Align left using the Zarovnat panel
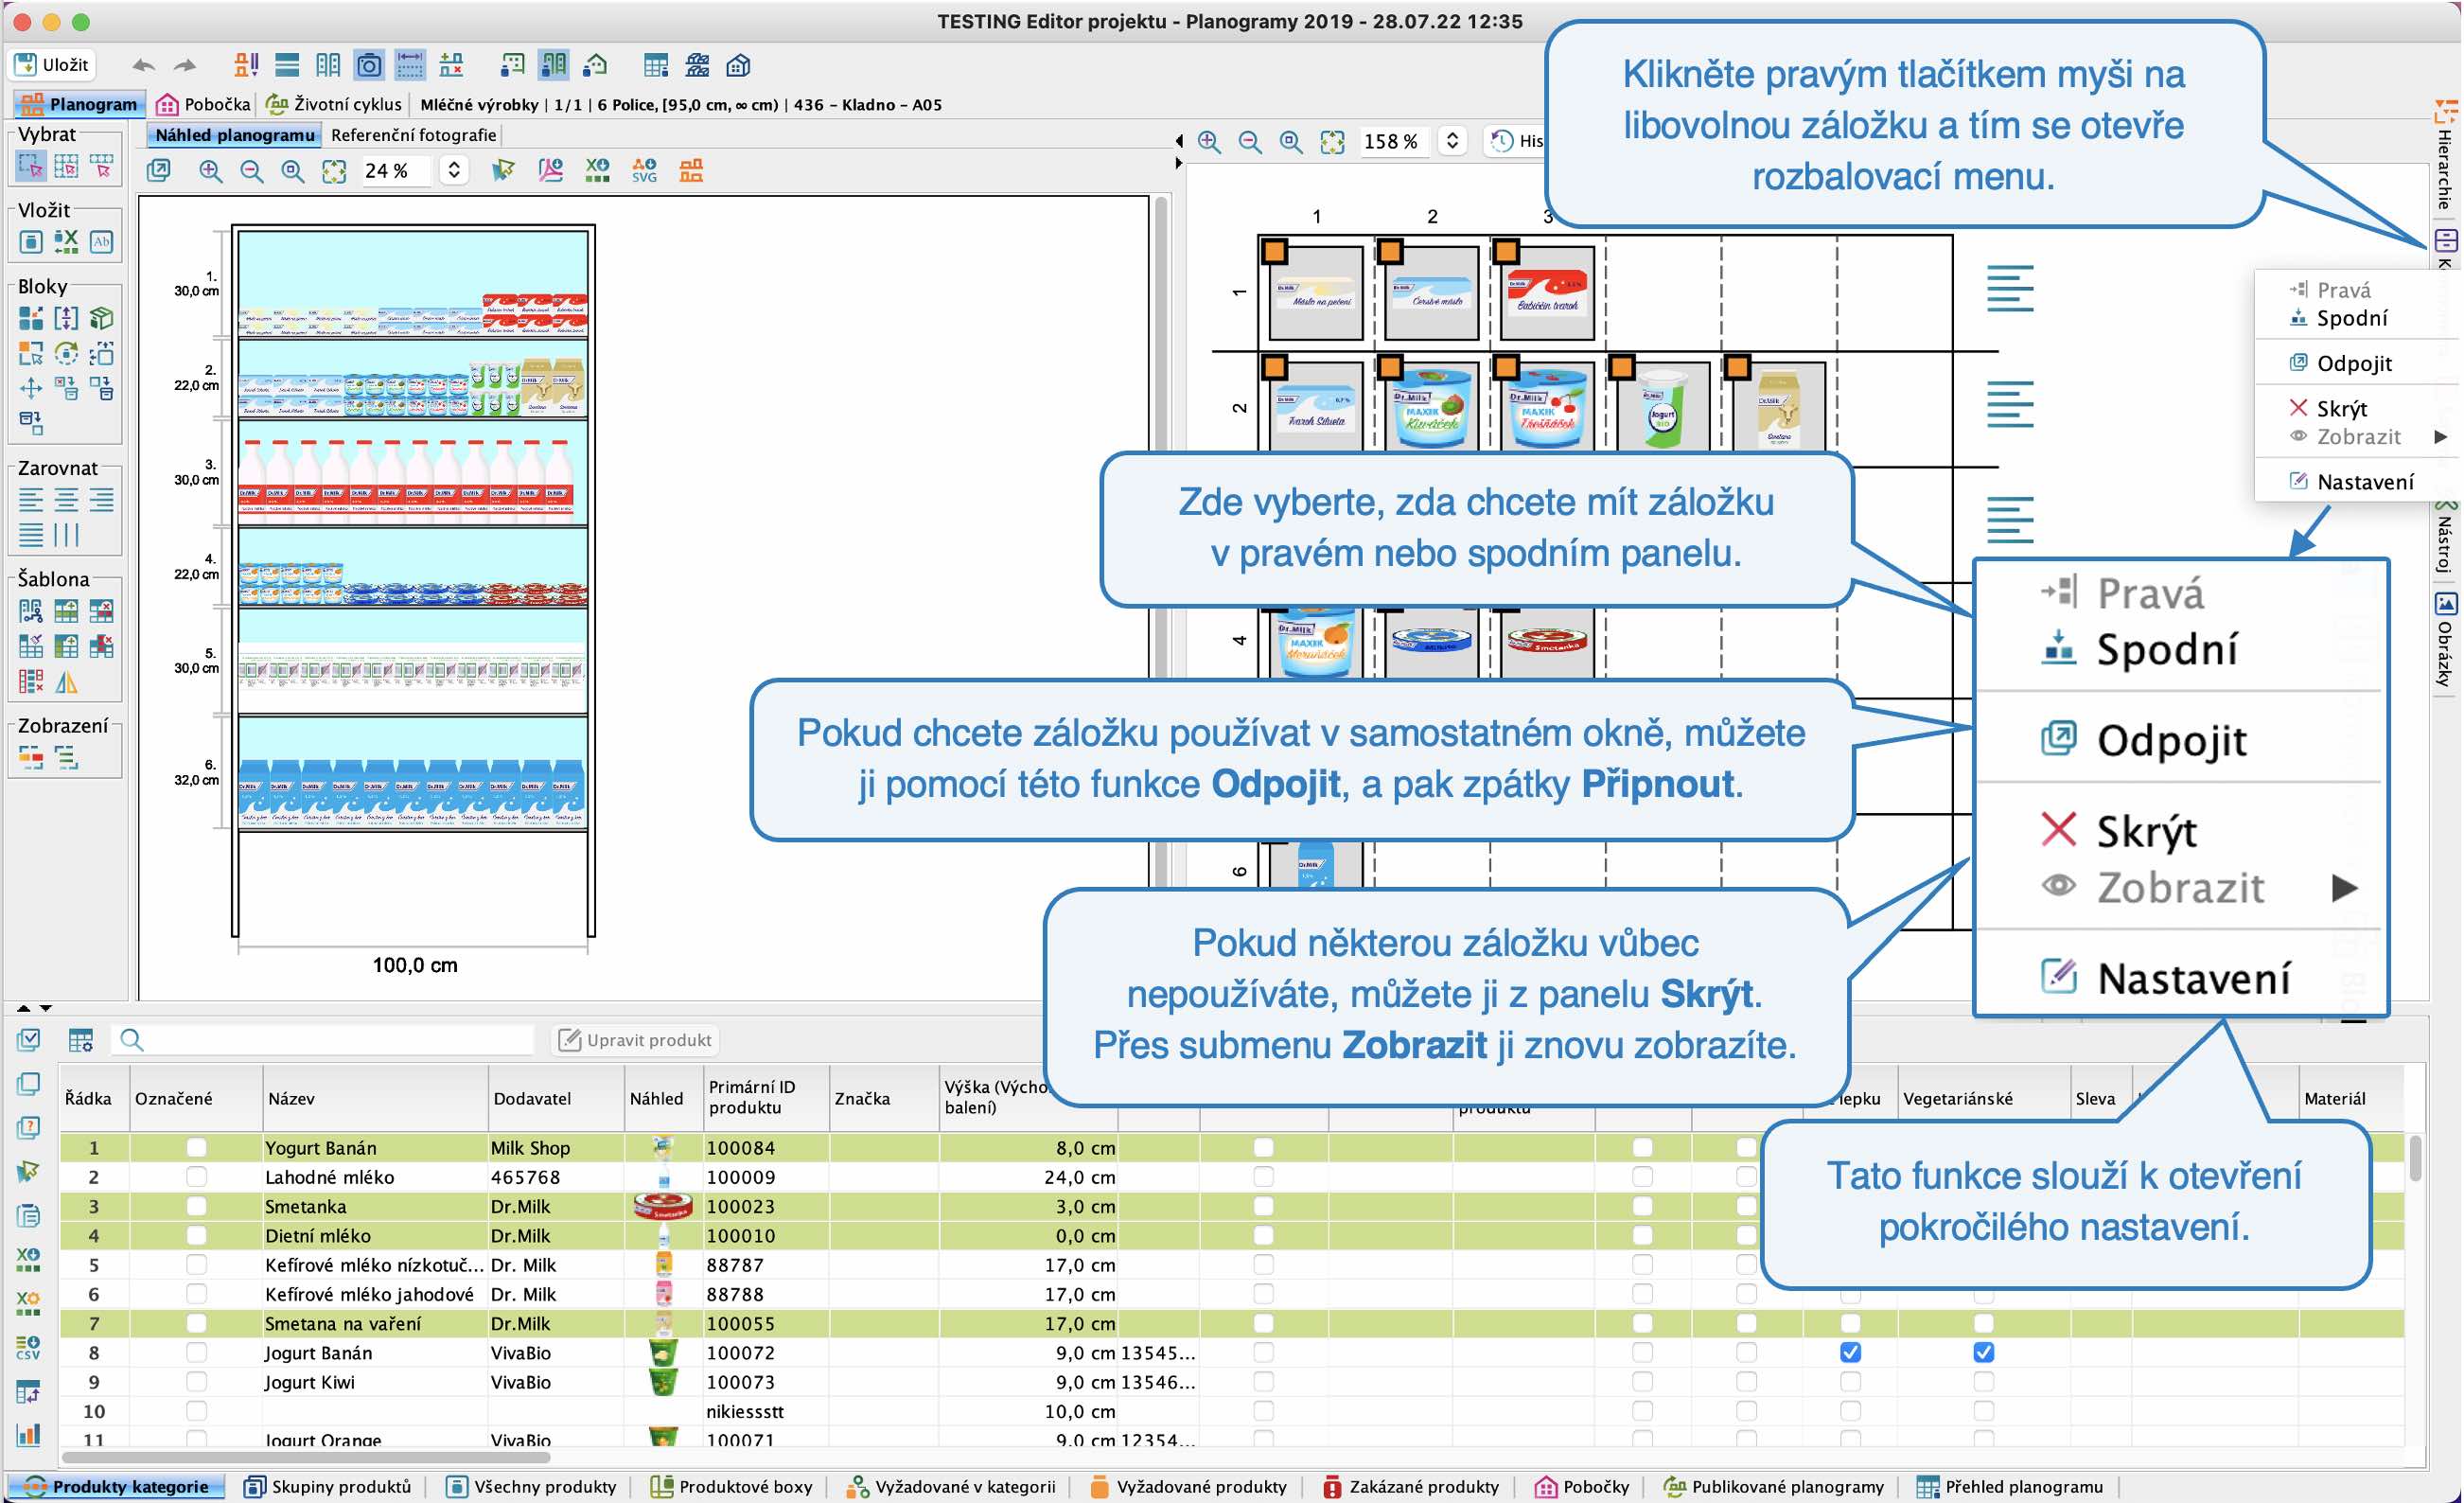Viewport: 2464px width, 1503px height. coord(31,500)
